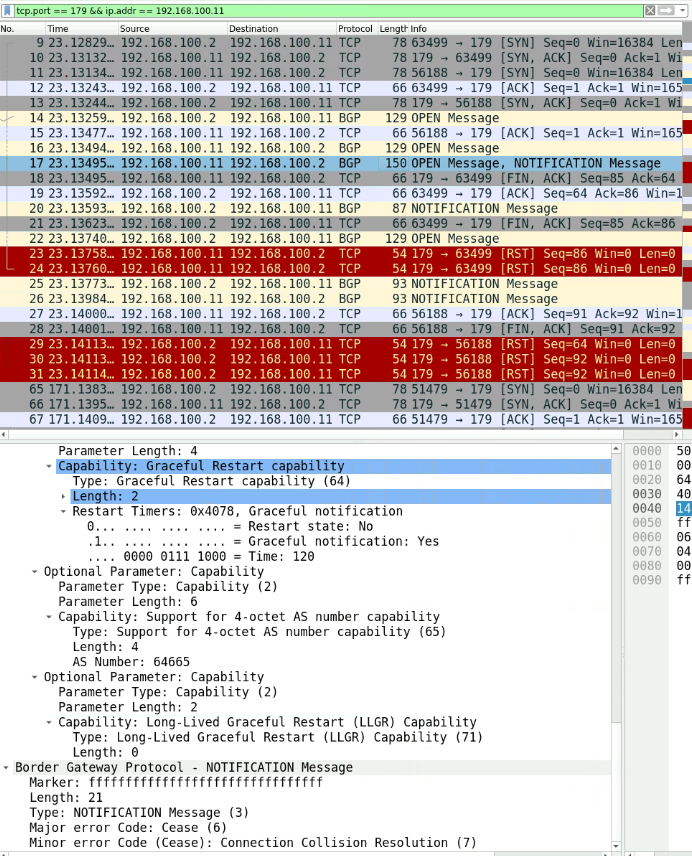The width and height of the screenshot is (692, 856).
Task: Sort packets by the Source column
Action: (x=172, y=28)
